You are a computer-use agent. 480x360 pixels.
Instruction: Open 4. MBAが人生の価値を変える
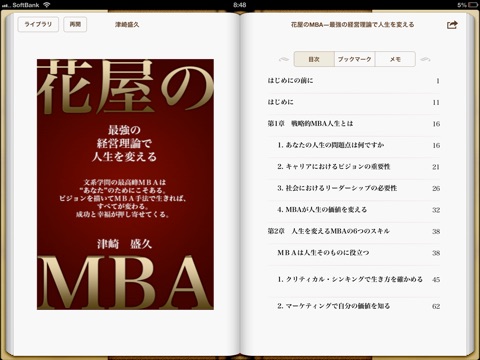coord(354,210)
